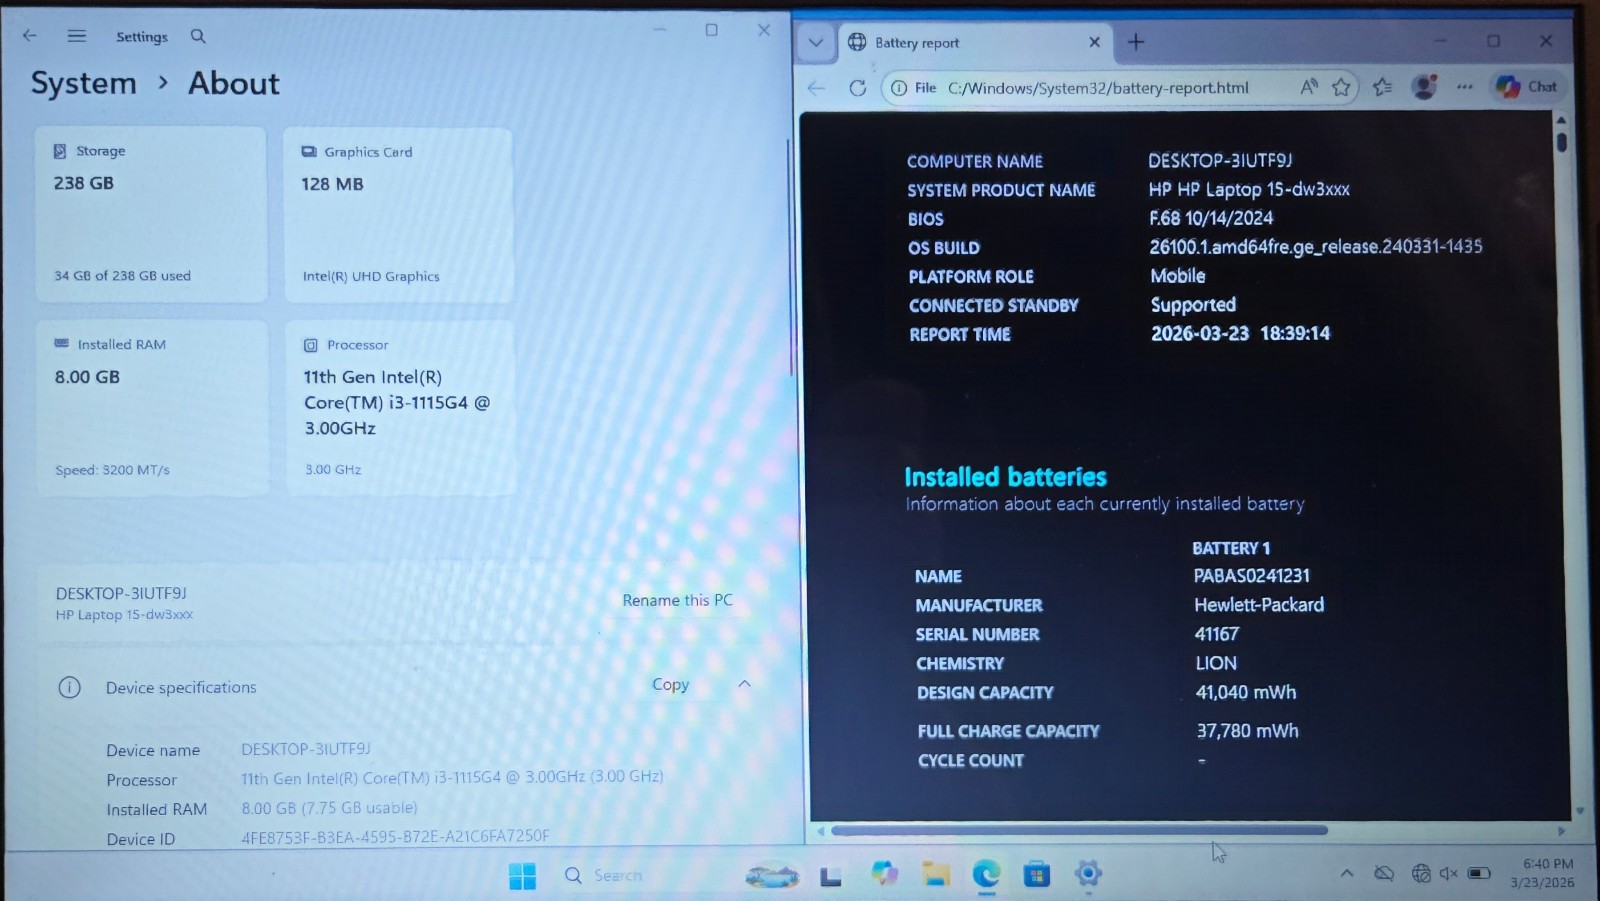
Task: Click the Settings search magnifier icon
Action: 198,36
